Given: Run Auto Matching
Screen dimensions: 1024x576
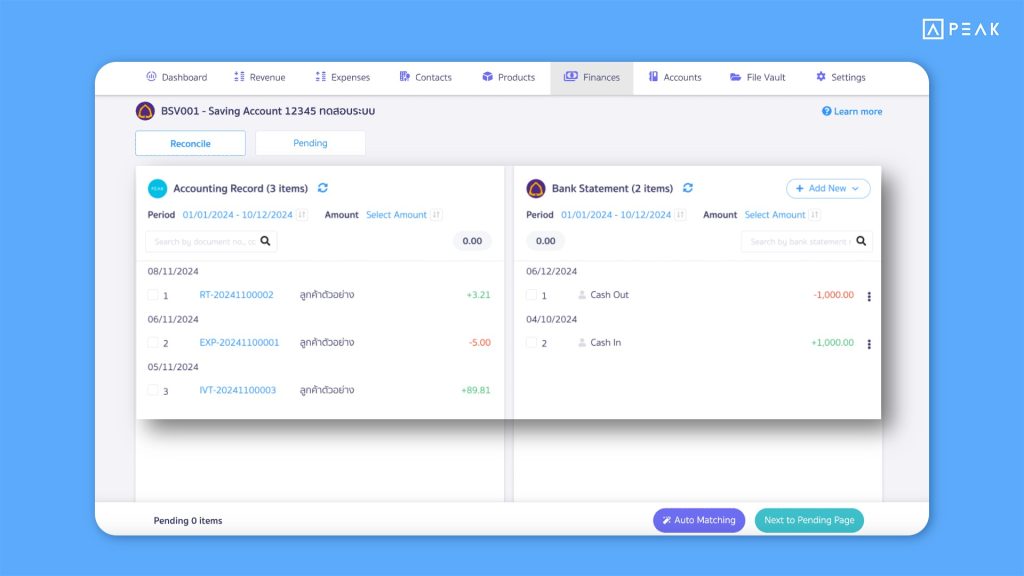Looking at the screenshot, I should (x=698, y=520).
